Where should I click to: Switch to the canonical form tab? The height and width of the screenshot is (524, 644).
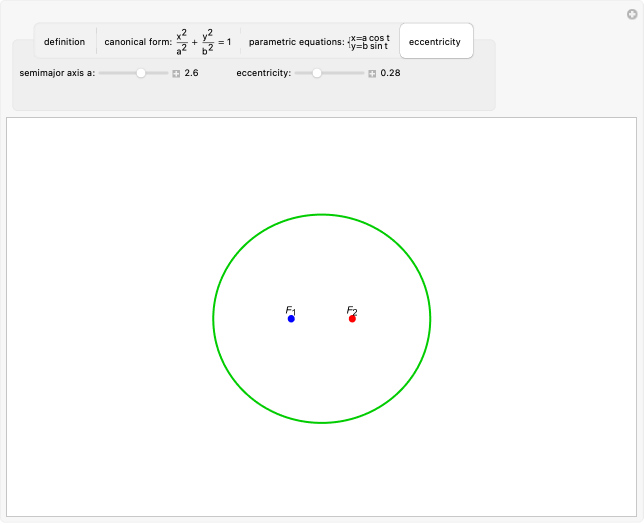coord(167,42)
